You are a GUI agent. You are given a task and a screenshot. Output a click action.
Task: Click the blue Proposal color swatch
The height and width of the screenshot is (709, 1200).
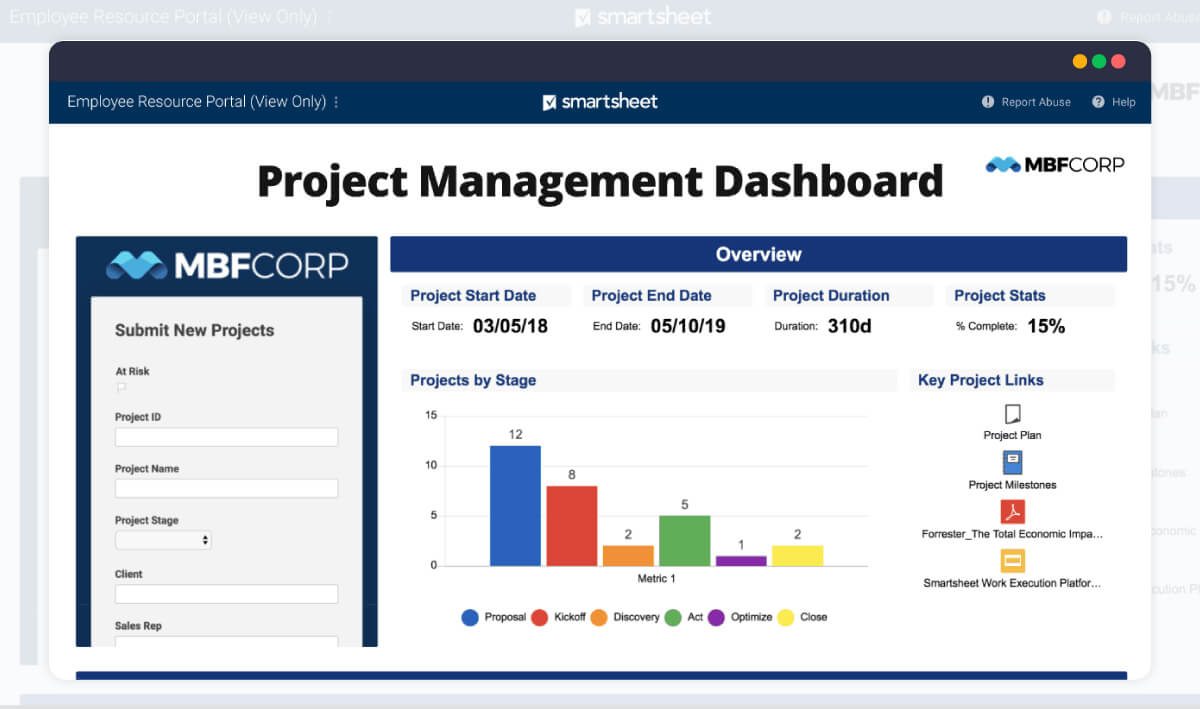(469, 617)
